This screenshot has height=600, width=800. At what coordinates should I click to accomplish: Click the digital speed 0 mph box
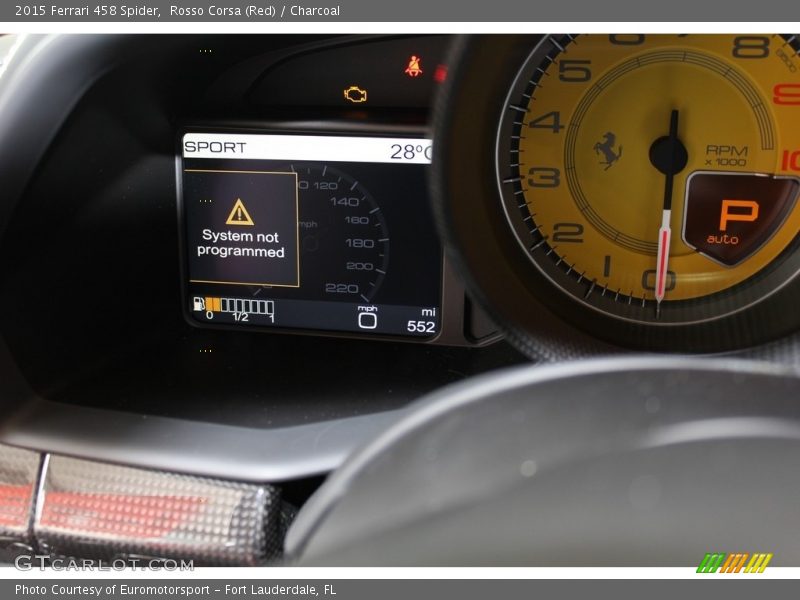[367, 319]
